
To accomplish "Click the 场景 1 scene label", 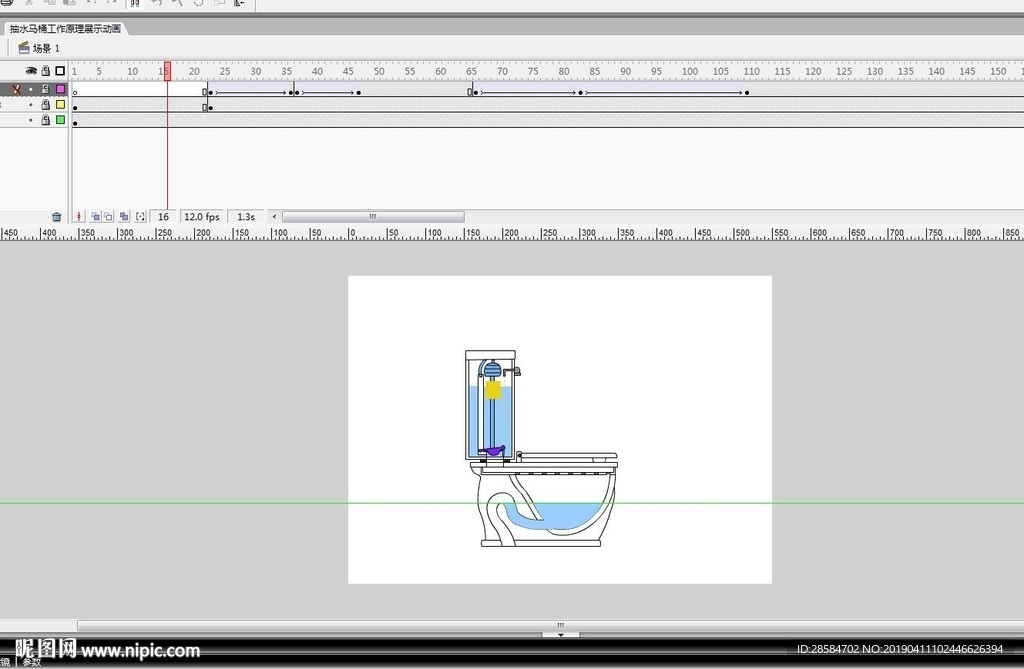I will click(x=46, y=48).
